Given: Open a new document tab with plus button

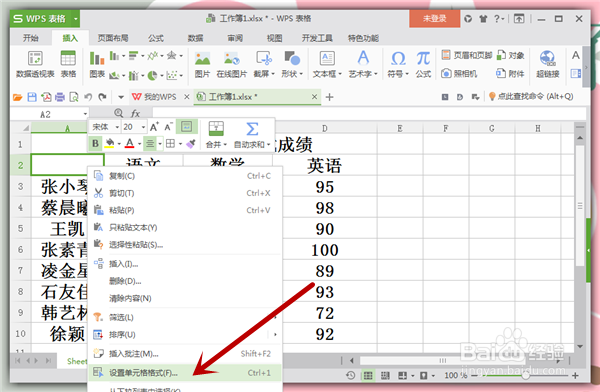Looking at the screenshot, I should 329,97.
